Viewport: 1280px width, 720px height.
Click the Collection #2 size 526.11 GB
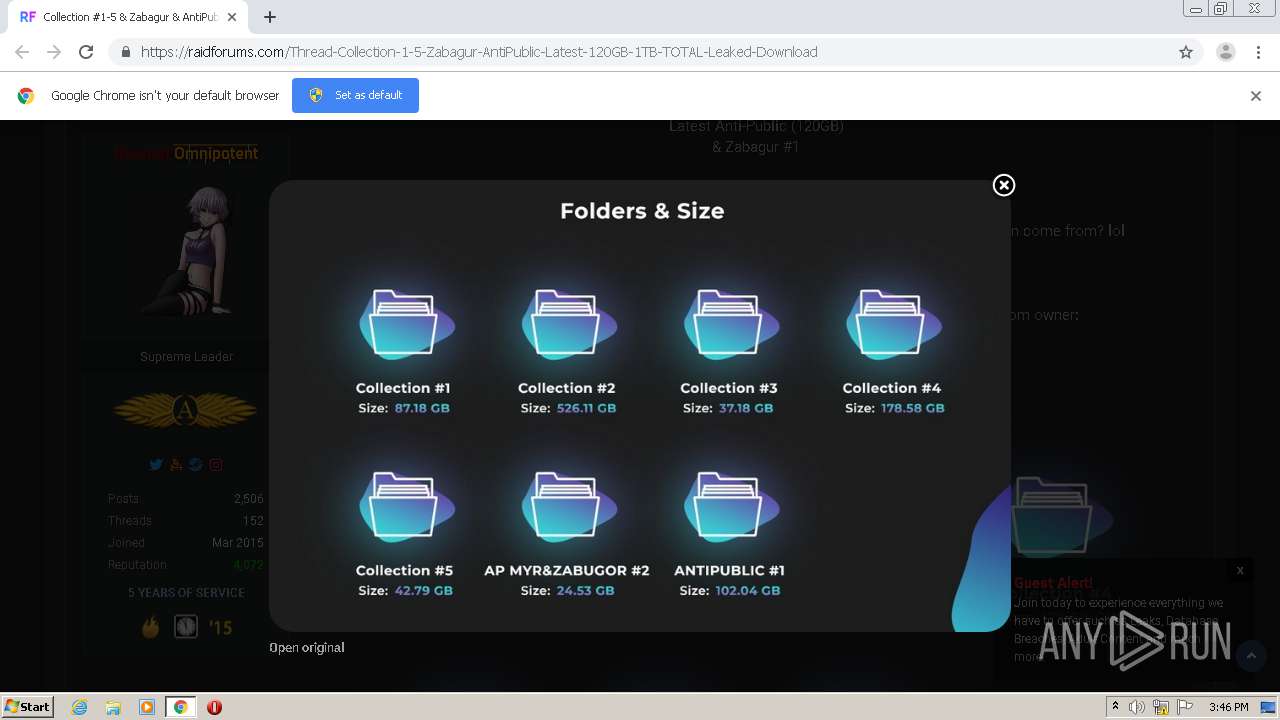click(586, 408)
